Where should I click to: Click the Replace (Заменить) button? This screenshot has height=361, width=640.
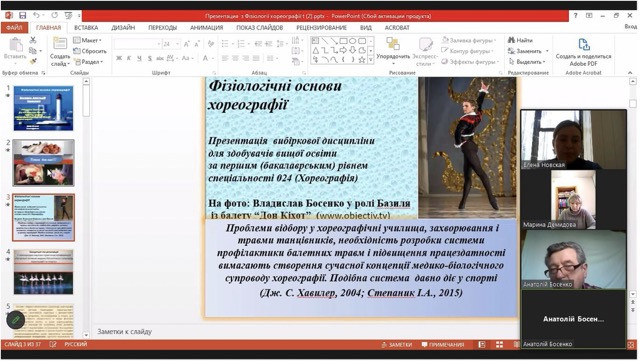click(528, 51)
